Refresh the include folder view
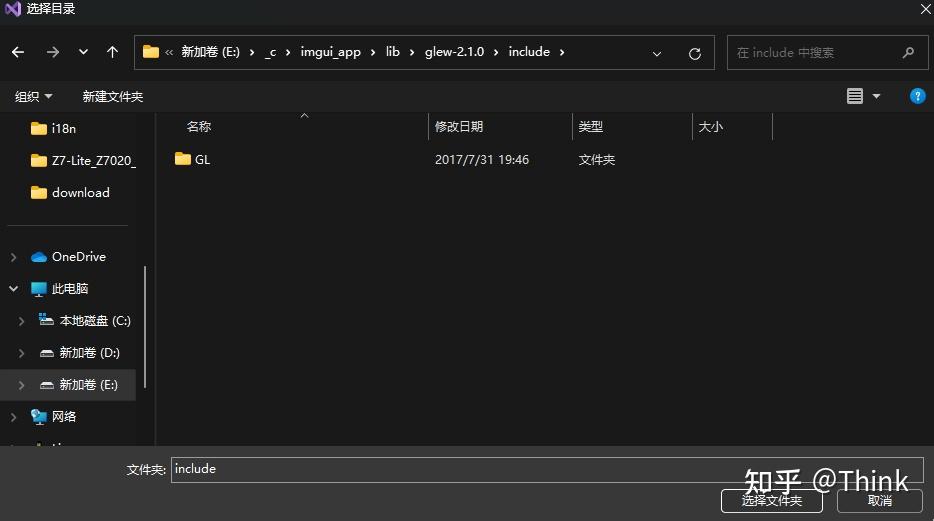This screenshot has height=521, width=934. [695, 54]
